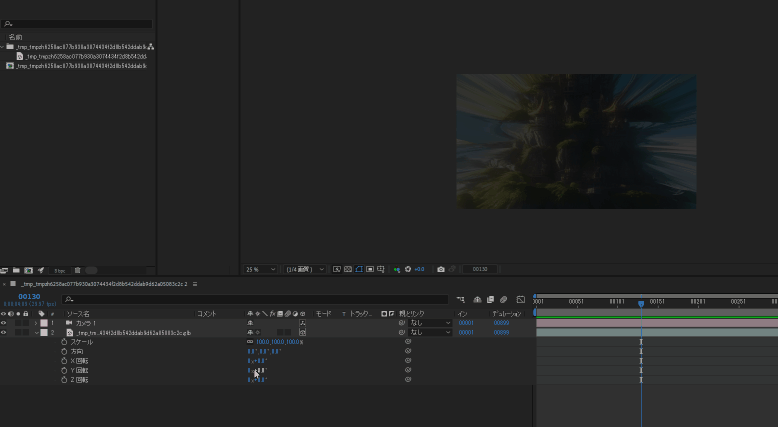Click the Z Rotation pick whip icon

408,379
